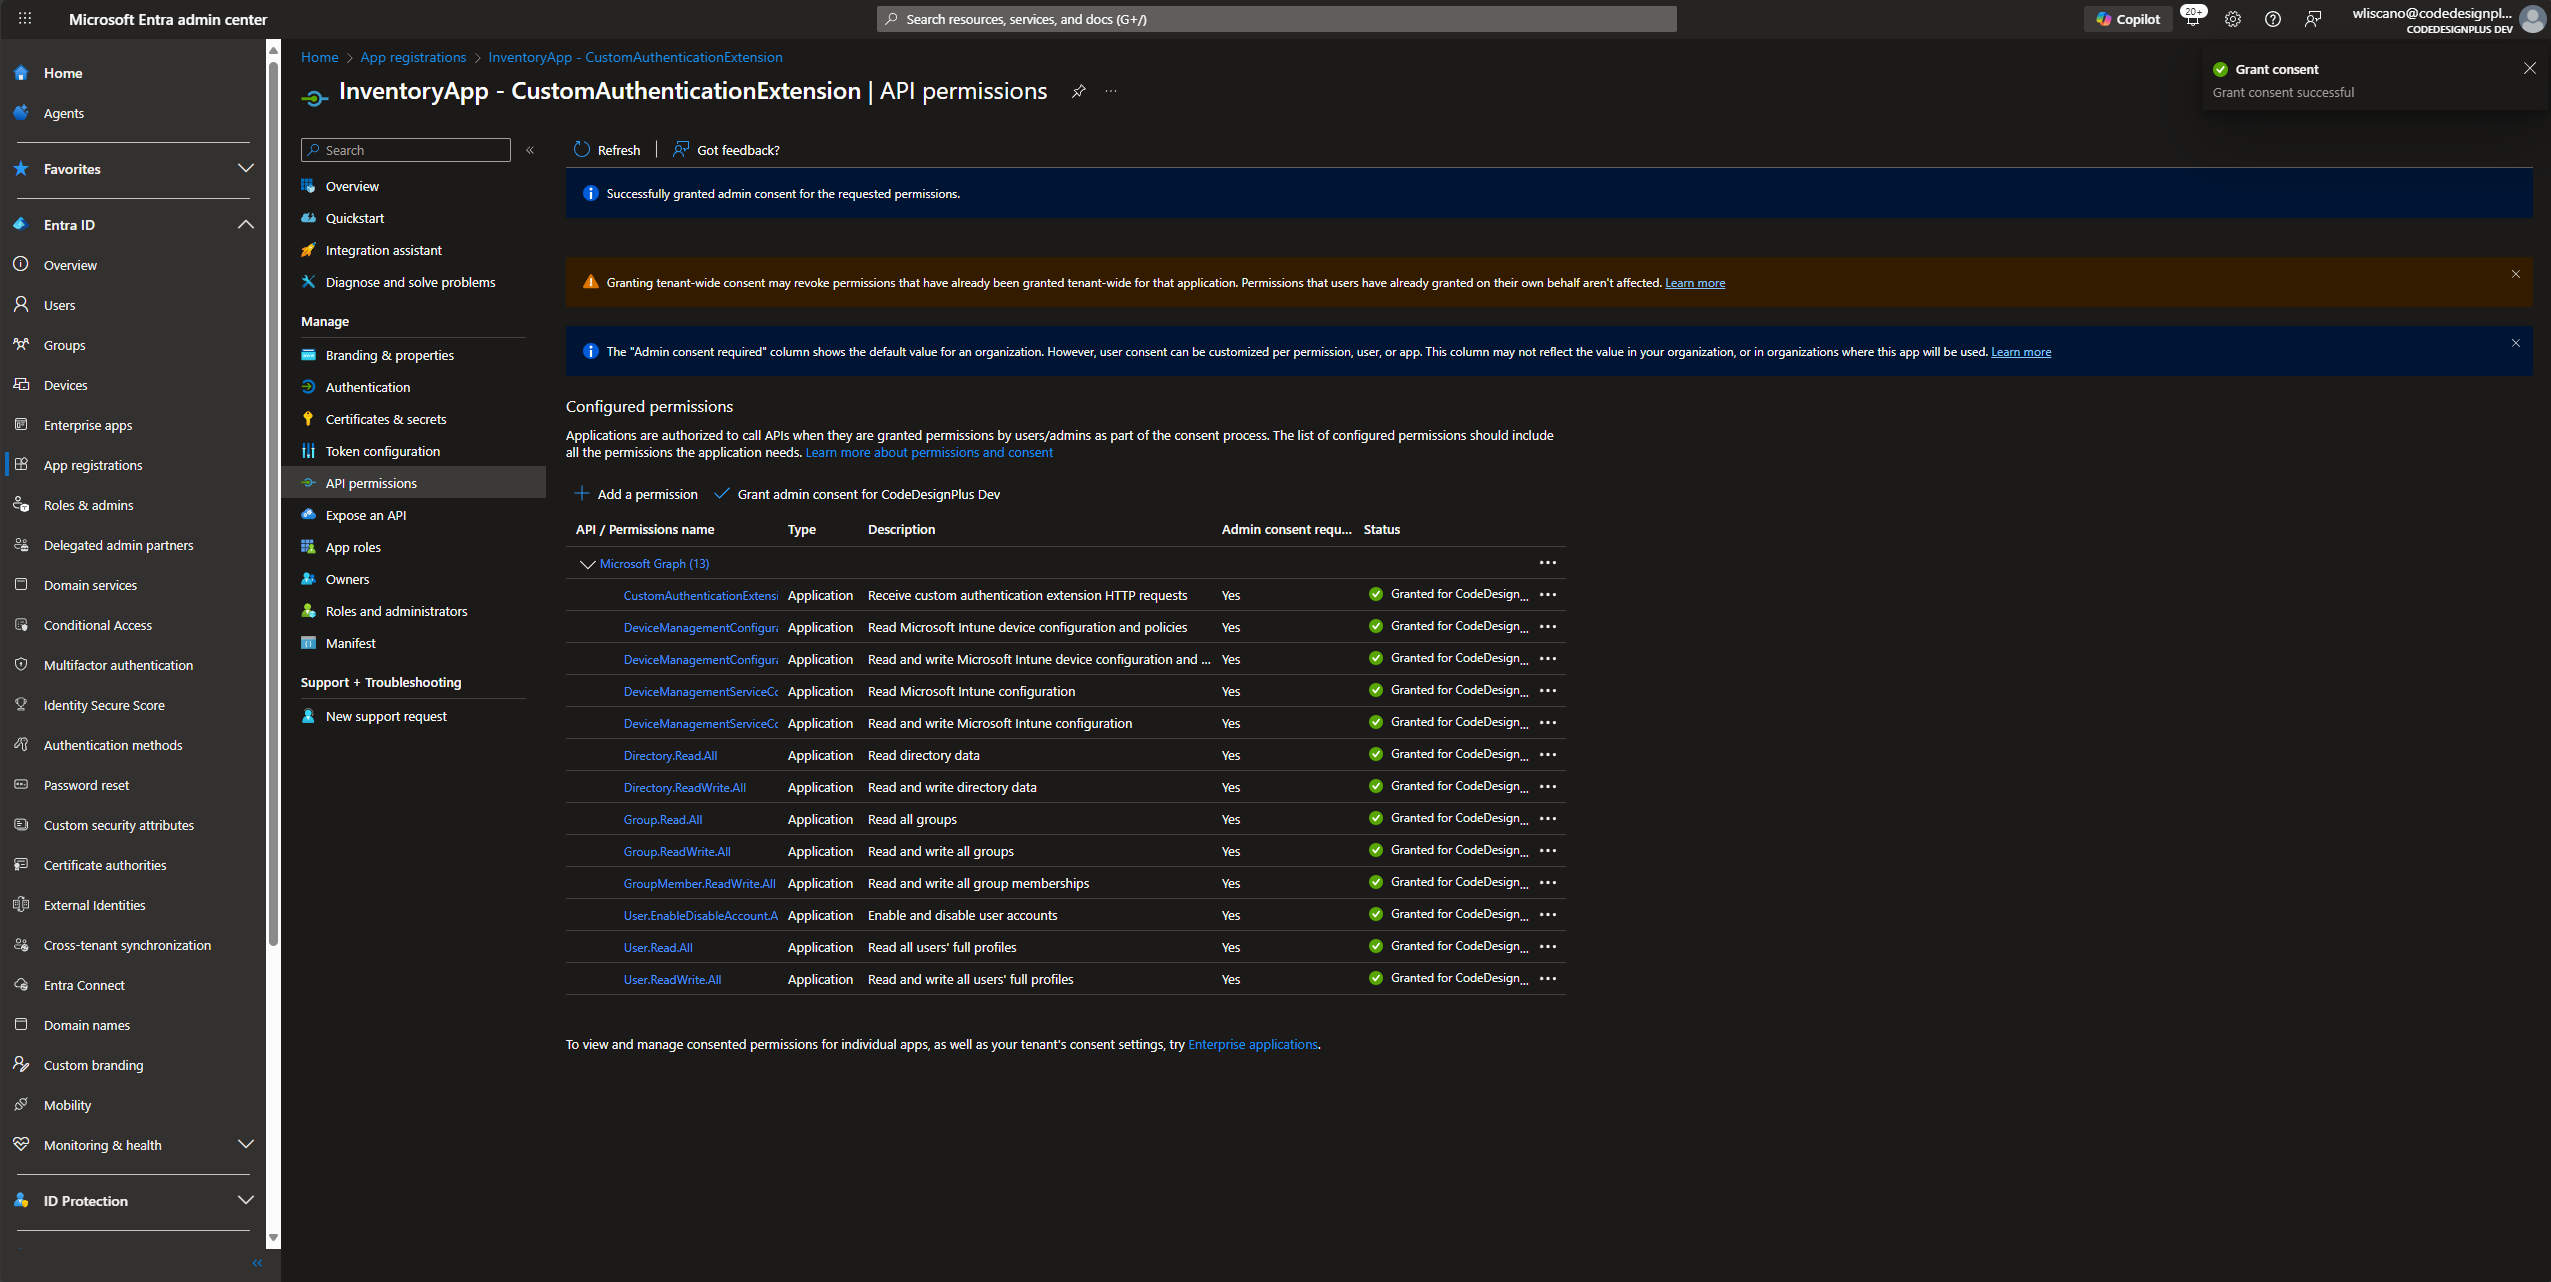Open Copilot from the top bar

tap(2128, 19)
